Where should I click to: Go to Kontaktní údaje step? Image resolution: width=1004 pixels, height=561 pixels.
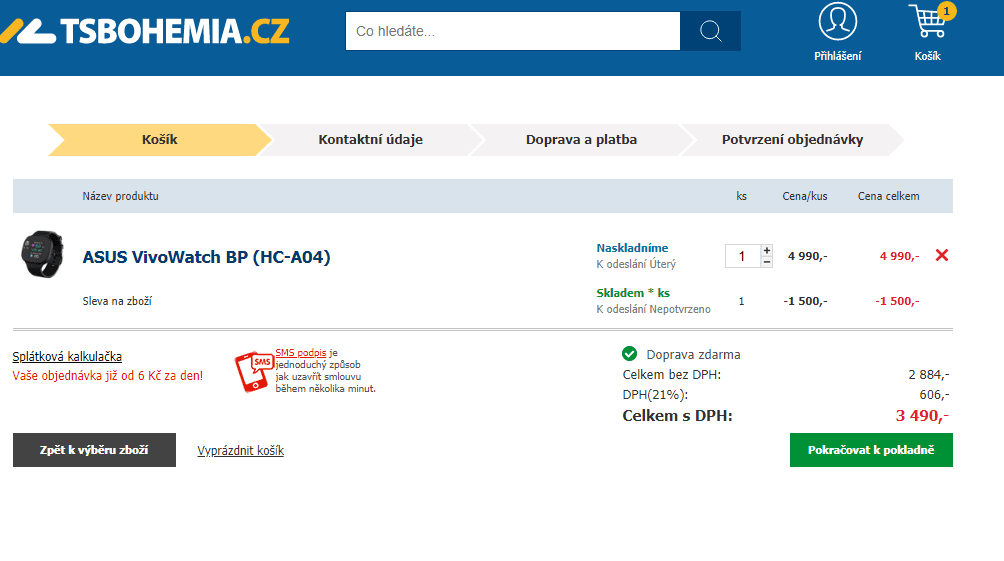point(370,140)
